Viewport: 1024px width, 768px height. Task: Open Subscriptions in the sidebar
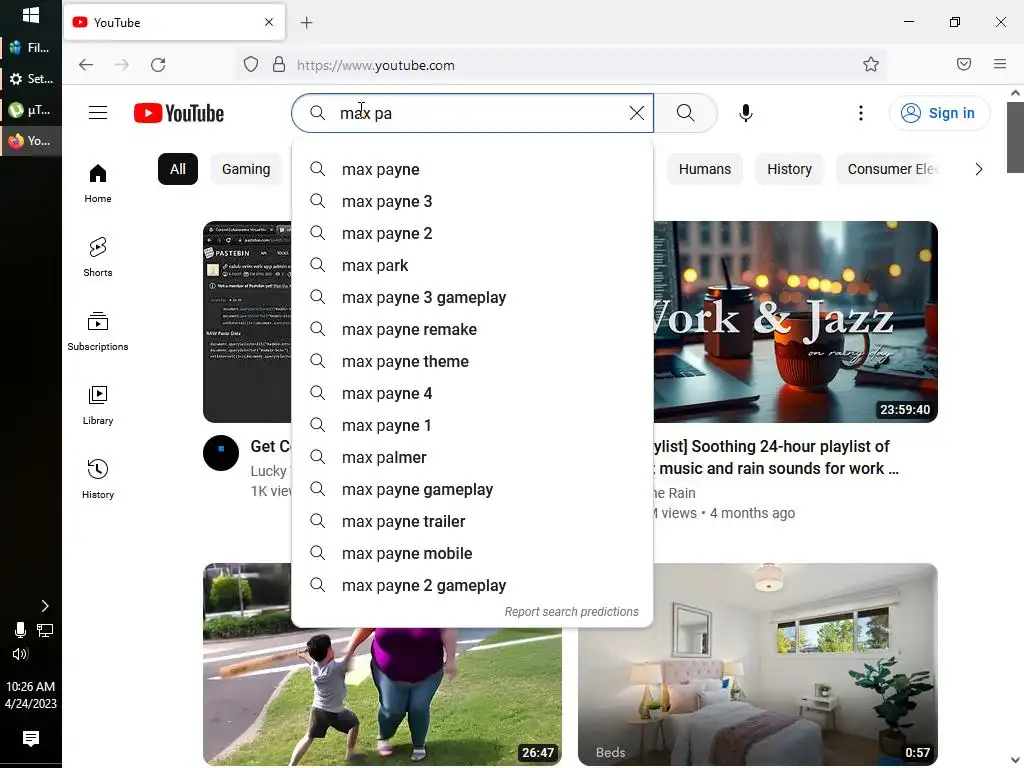(x=98, y=332)
